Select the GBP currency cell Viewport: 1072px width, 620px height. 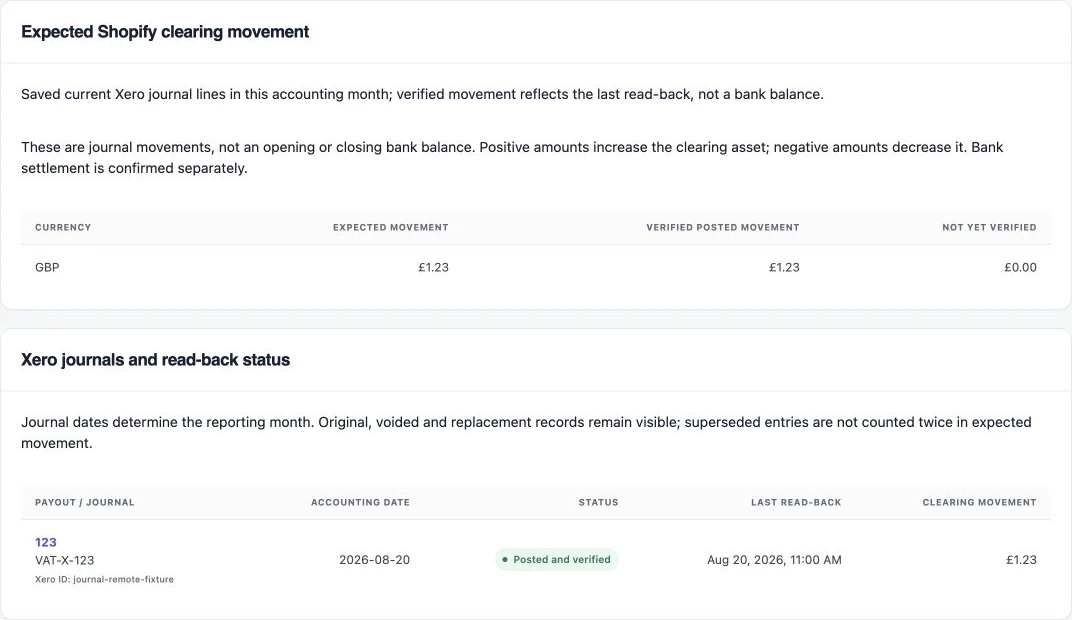[47, 267]
